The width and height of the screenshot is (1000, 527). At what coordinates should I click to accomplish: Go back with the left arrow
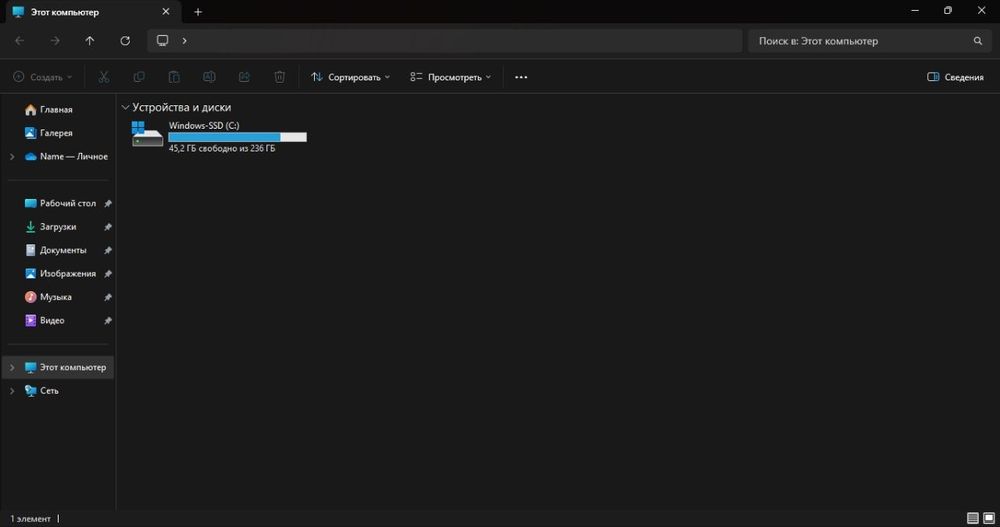click(x=20, y=41)
